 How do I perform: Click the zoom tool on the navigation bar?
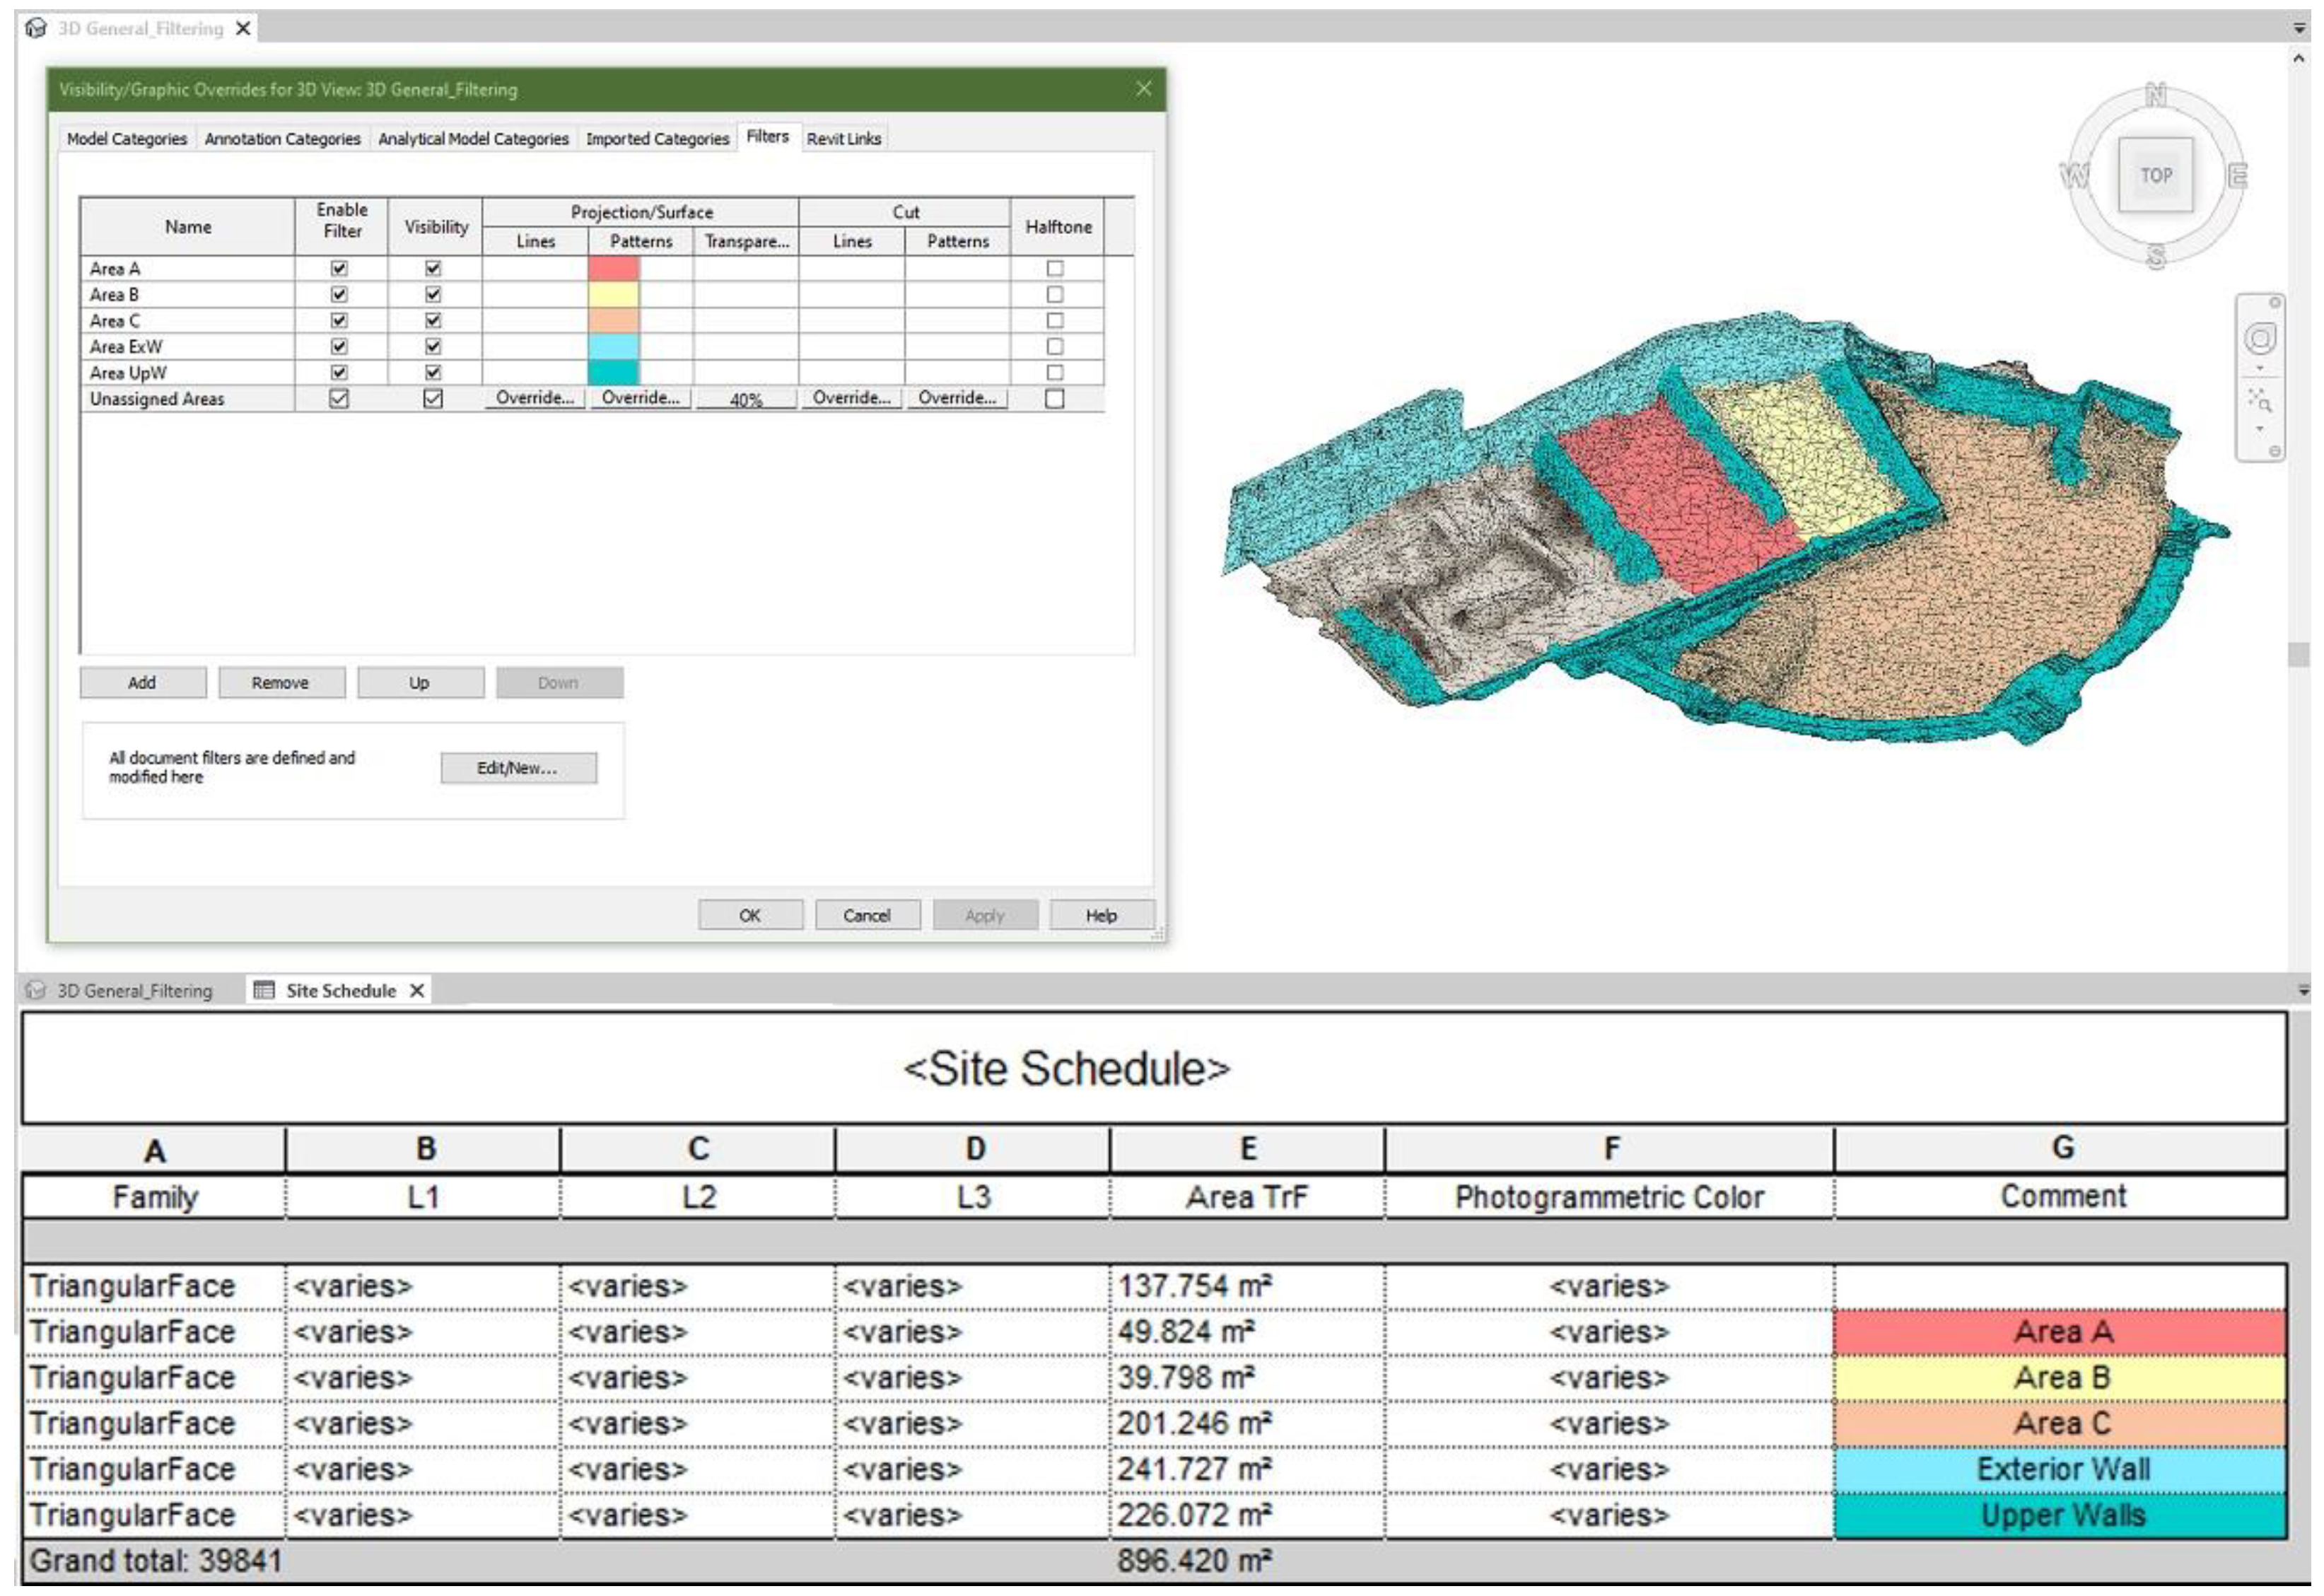point(2260,401)
